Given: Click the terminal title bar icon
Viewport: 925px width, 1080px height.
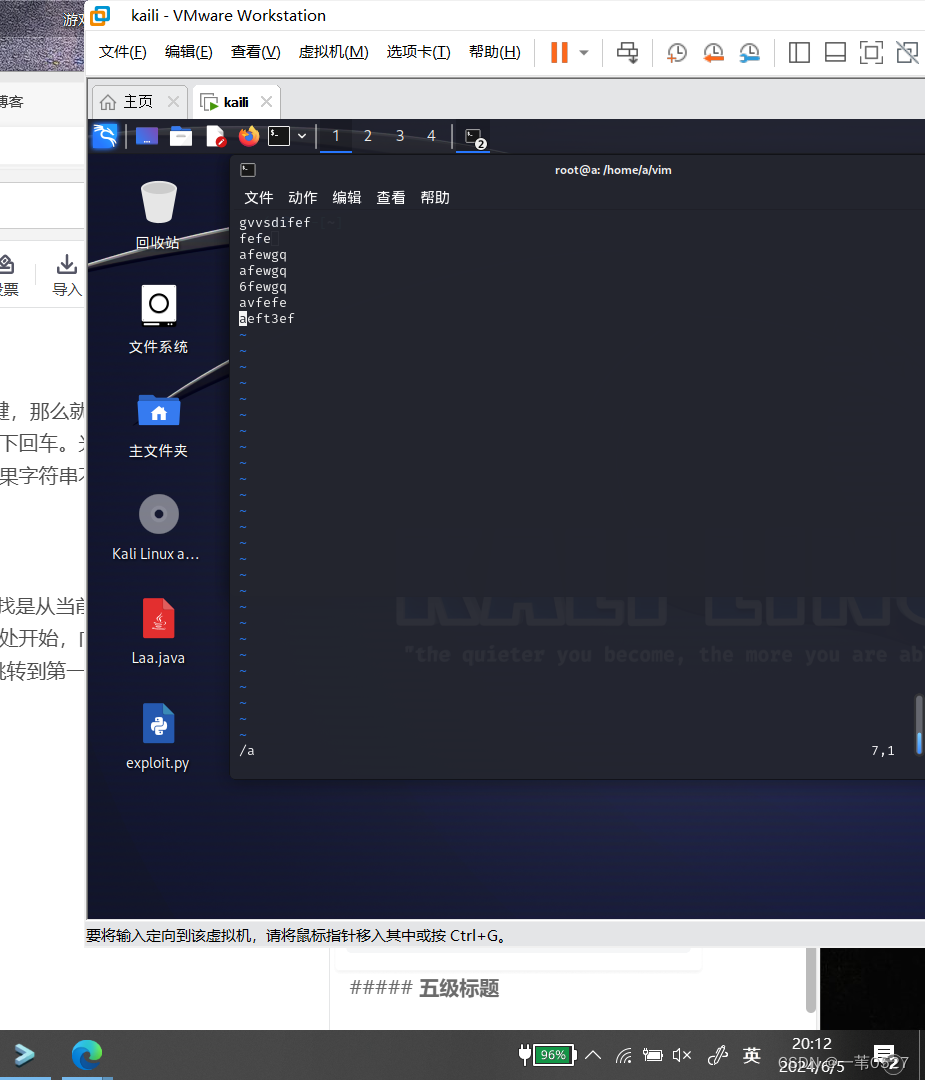Looking at the screenshot, I should (x=248, y=170).
